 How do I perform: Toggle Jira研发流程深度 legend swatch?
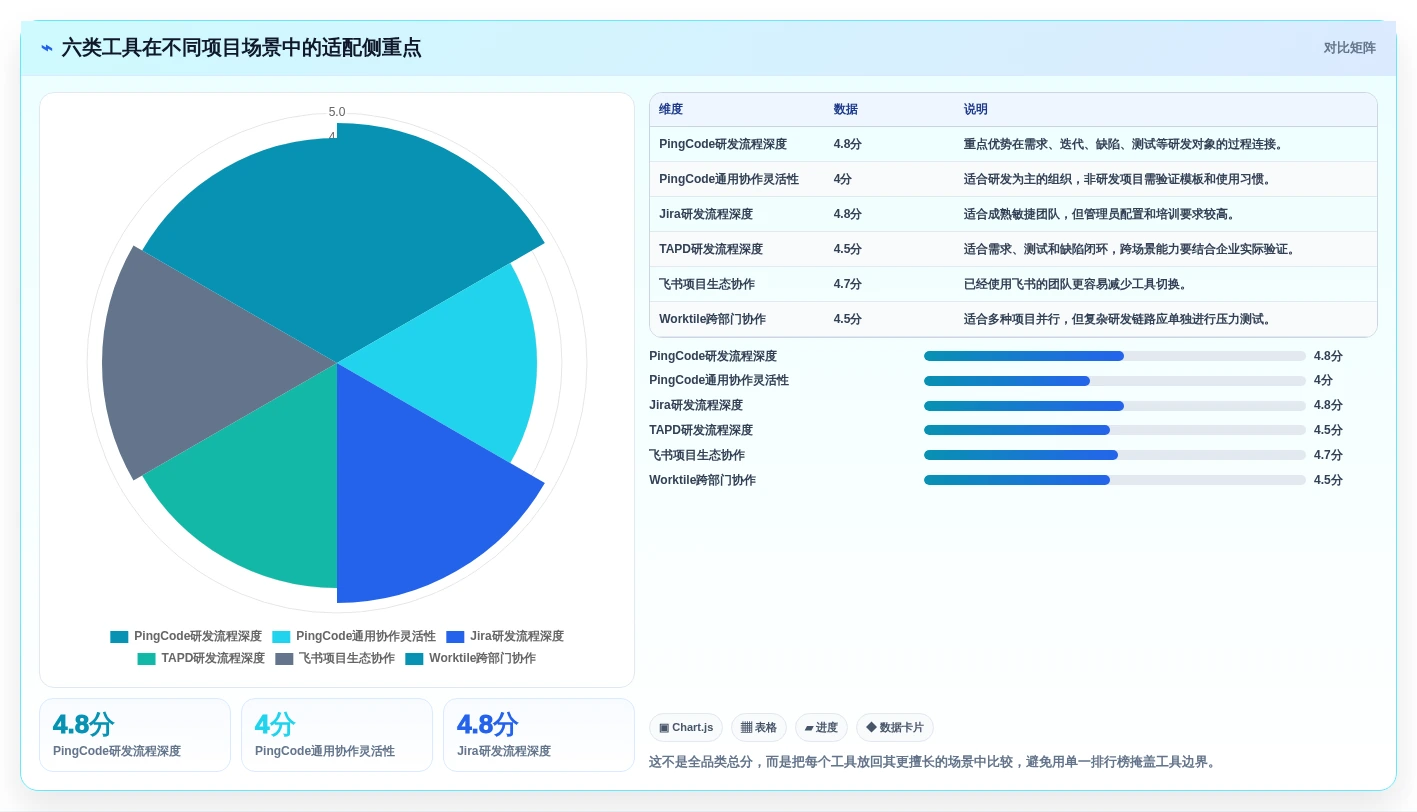click(x=455, y=637)
